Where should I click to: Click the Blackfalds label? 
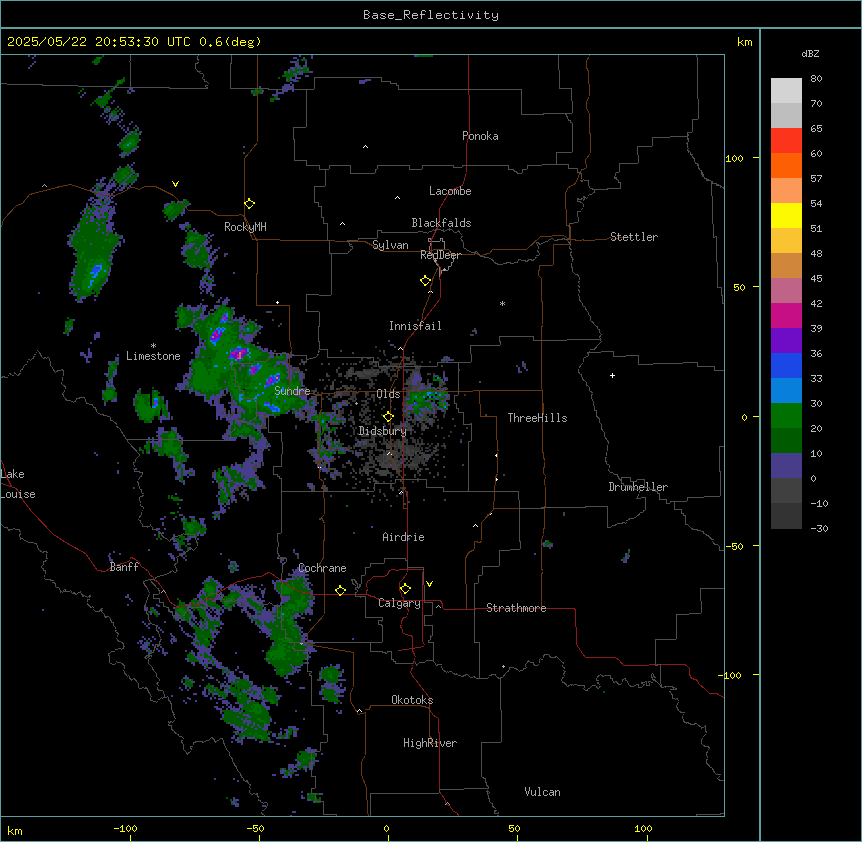(441, 223)
